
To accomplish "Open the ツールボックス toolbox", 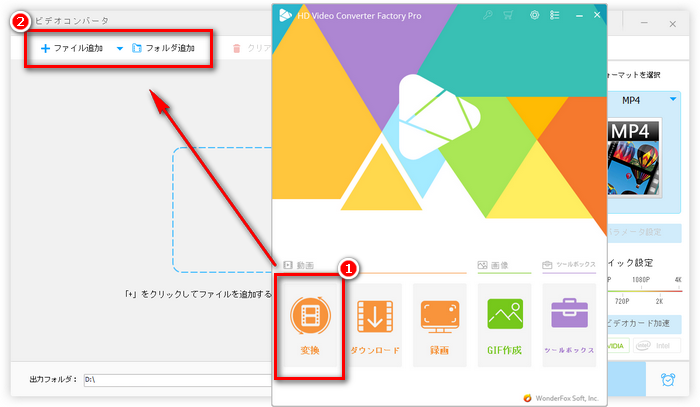I will pos(569,325).
